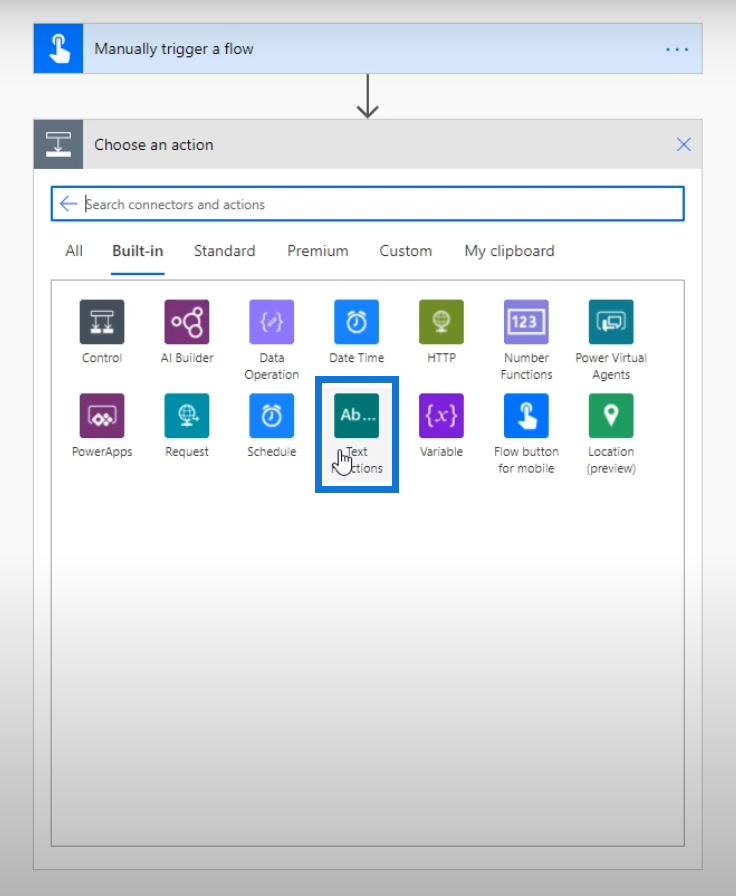
Task: Open the trigger's three-dot menu
Action: [x=677, y=49]
